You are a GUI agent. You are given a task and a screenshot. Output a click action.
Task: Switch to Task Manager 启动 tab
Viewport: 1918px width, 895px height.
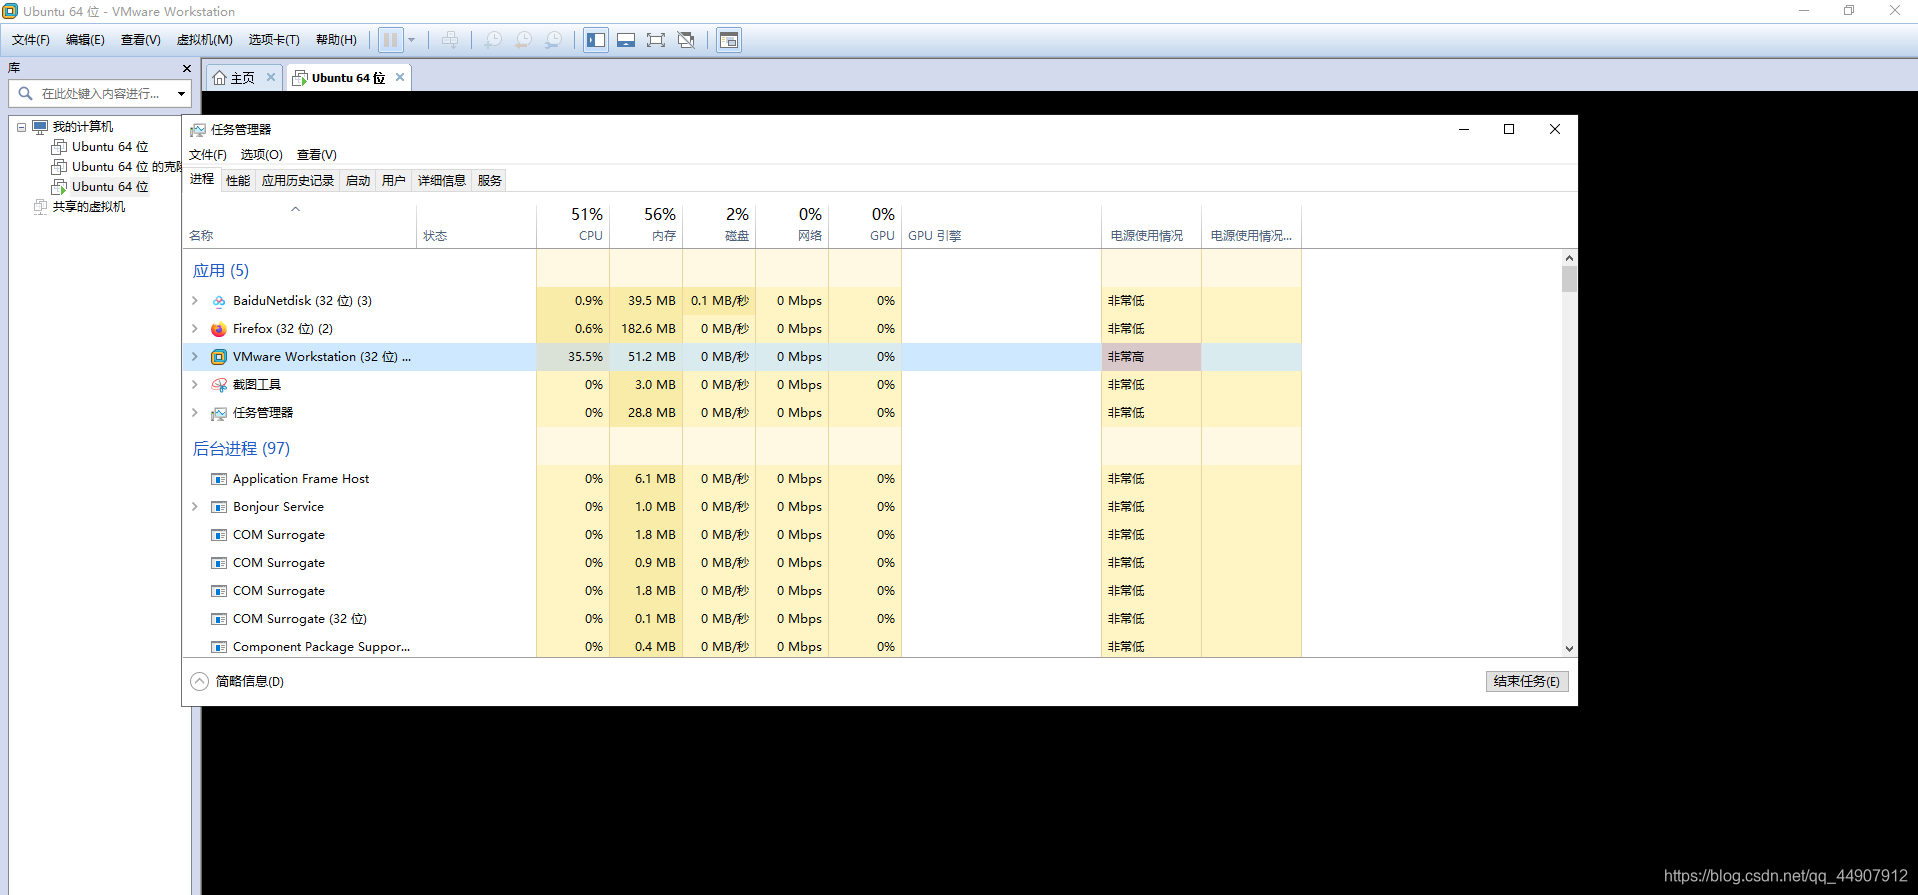tap(358, 181)
